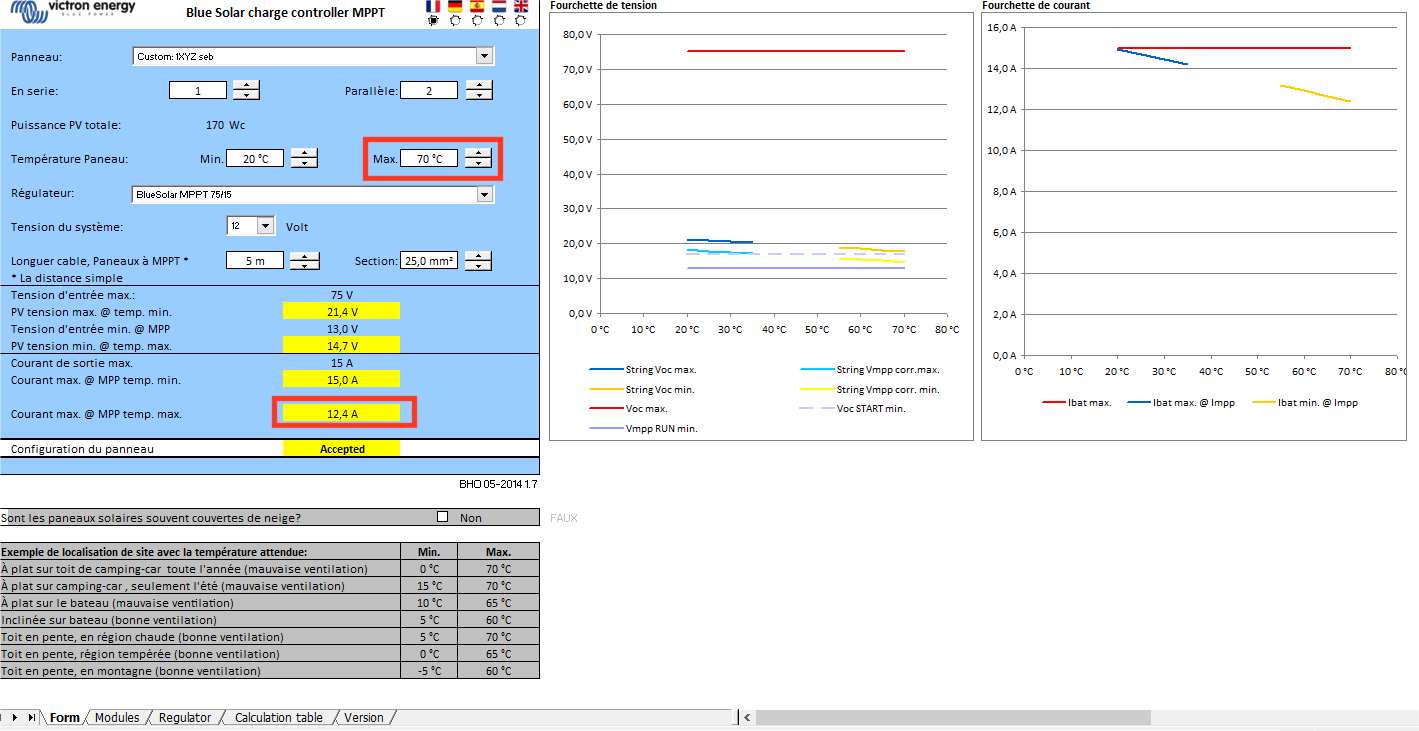
Task: Open the Panneau dropdown list
Action: click(485, 56)
